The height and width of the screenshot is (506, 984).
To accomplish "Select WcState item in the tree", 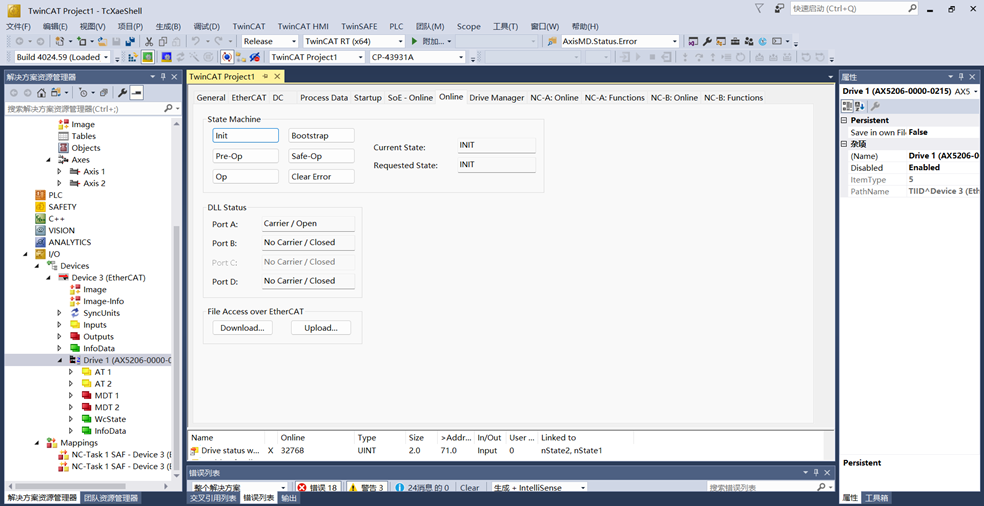I will point(110,419).
